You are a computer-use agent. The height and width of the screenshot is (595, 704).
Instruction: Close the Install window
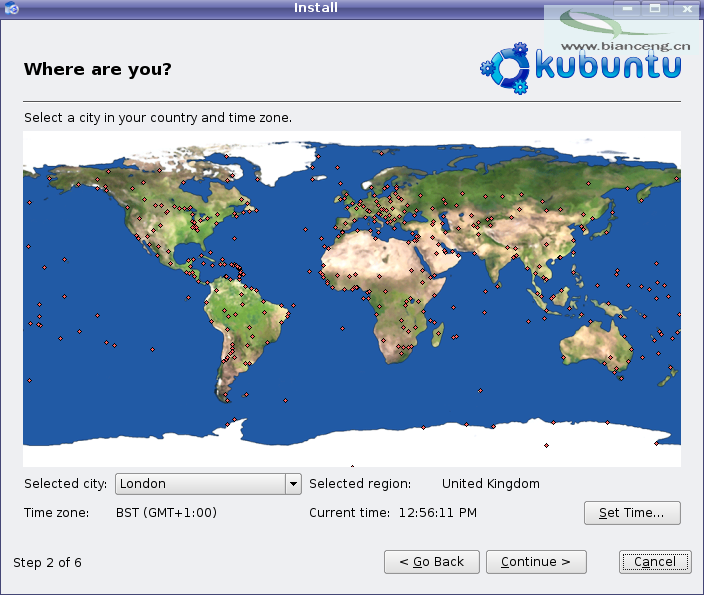point(687,8)
